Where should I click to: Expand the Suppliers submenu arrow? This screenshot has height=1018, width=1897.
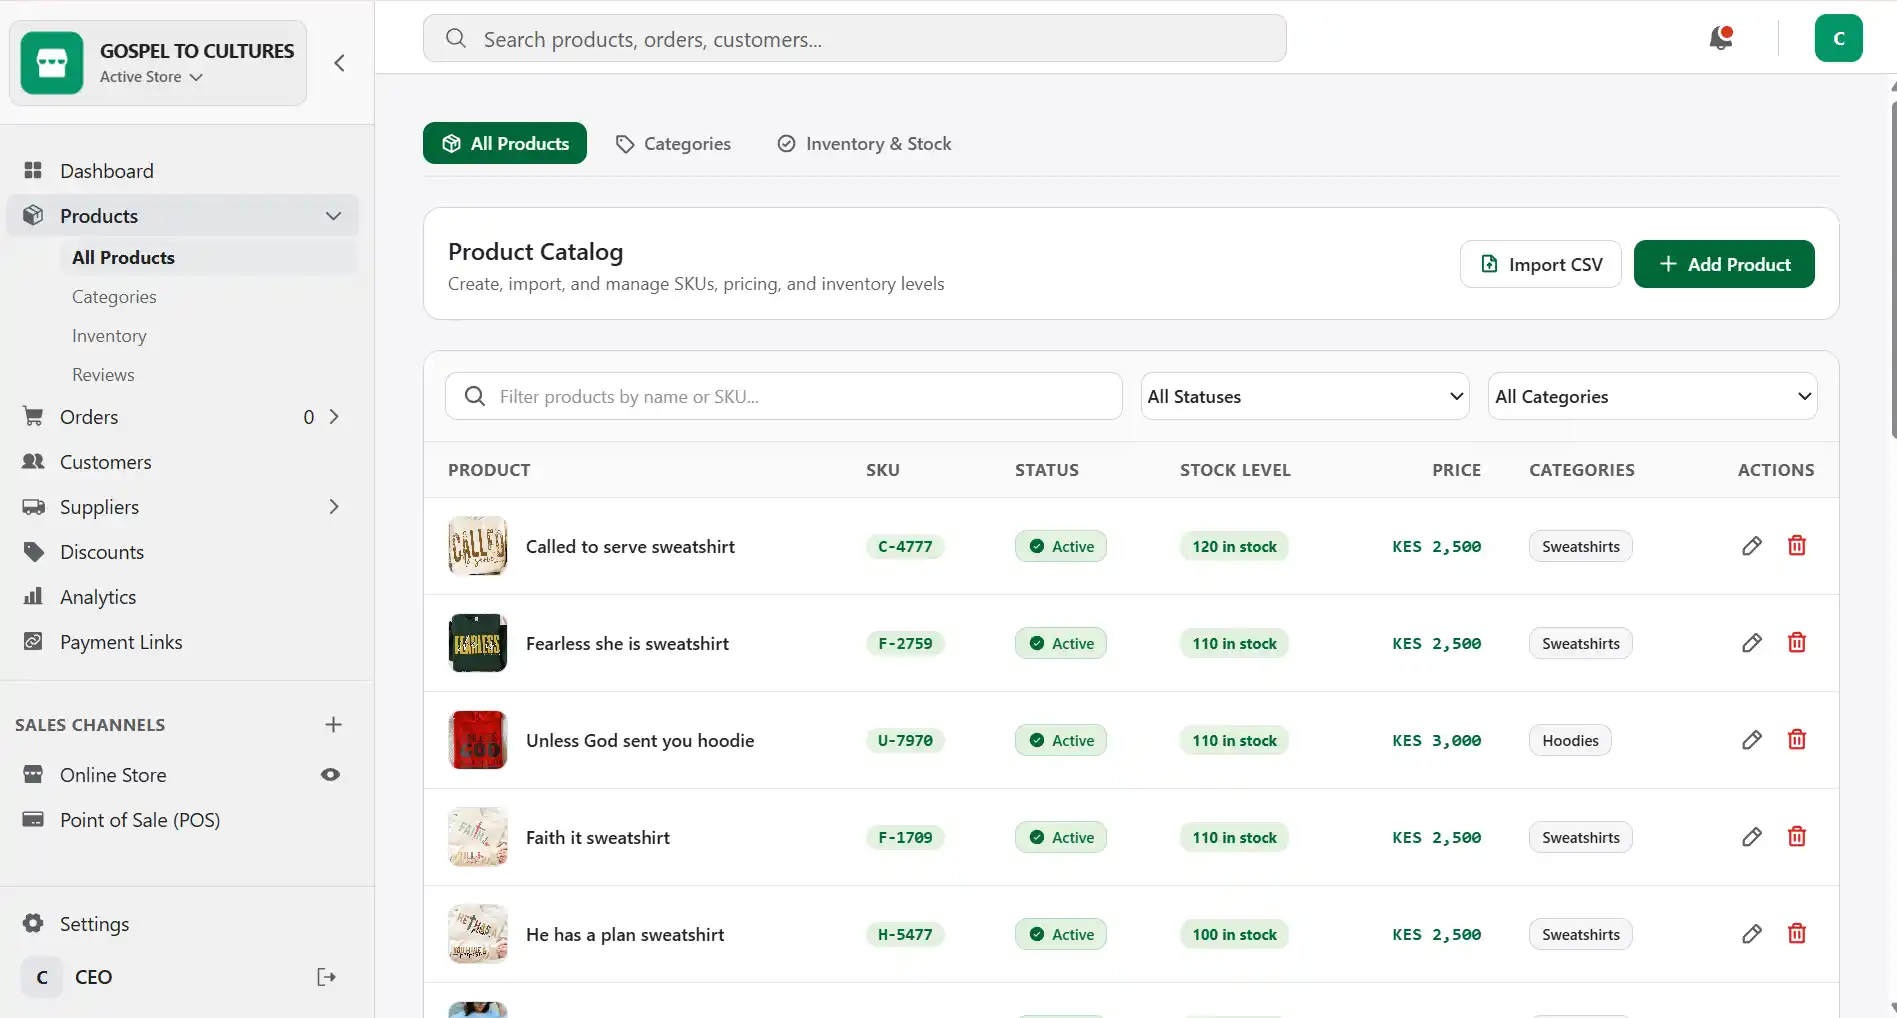click(x=334, y=507)
